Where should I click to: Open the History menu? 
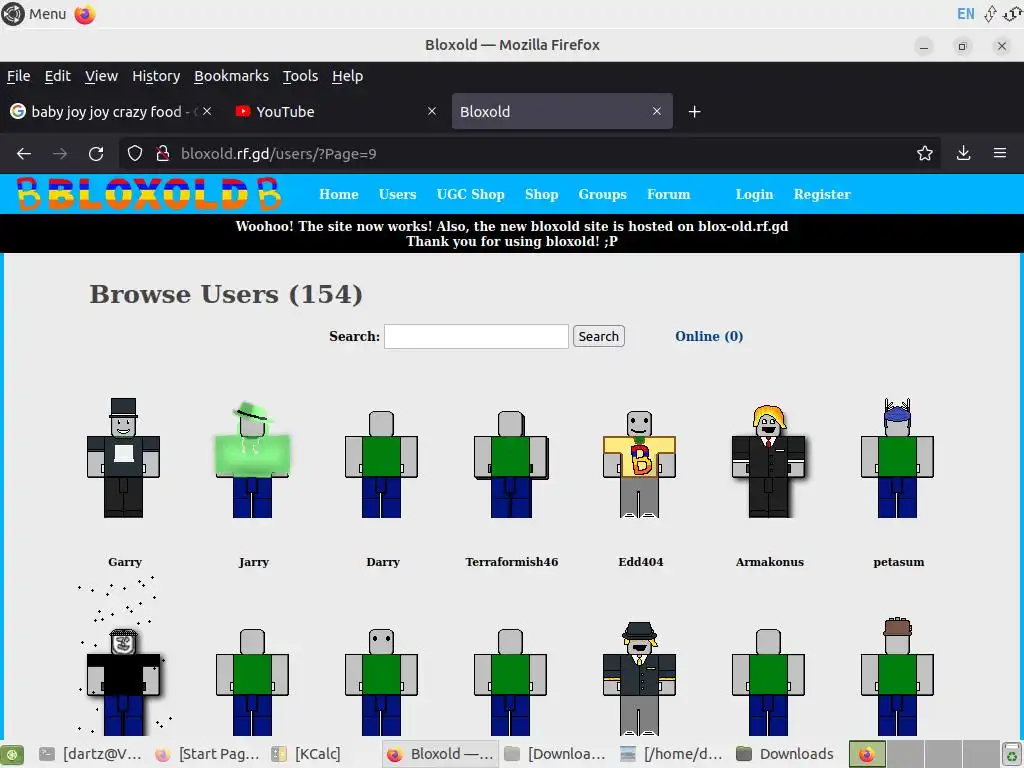coord(156,76)
